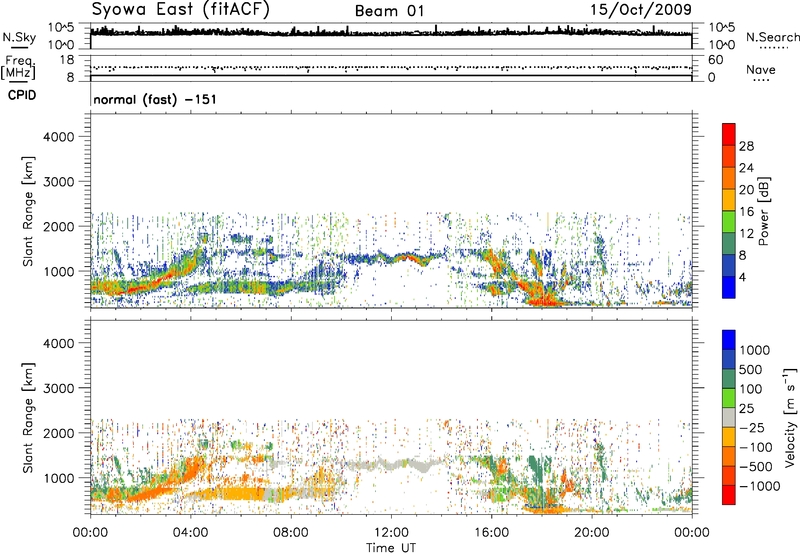
Task: Click the '12:00' time tick label
Action: tap(391, 533)
